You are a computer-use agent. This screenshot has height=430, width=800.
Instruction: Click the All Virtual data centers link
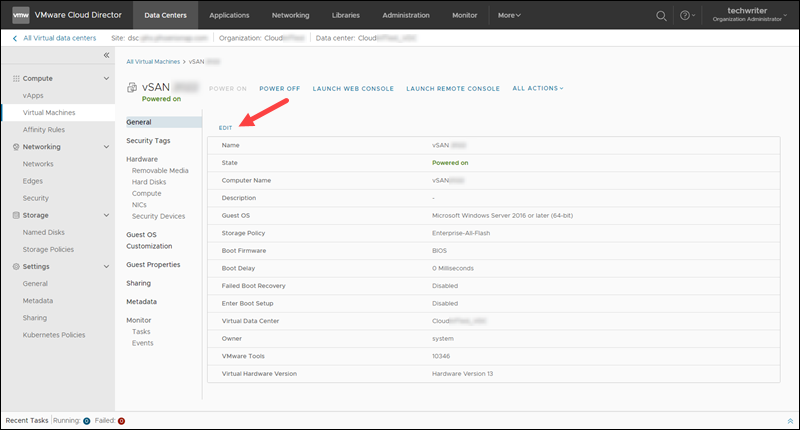coord(60,38)
